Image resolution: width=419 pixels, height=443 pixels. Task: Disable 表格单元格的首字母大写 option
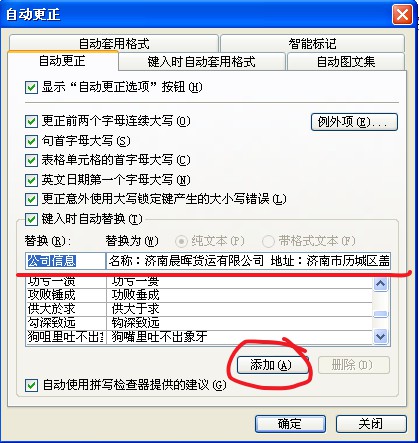(x=31, y=161)
